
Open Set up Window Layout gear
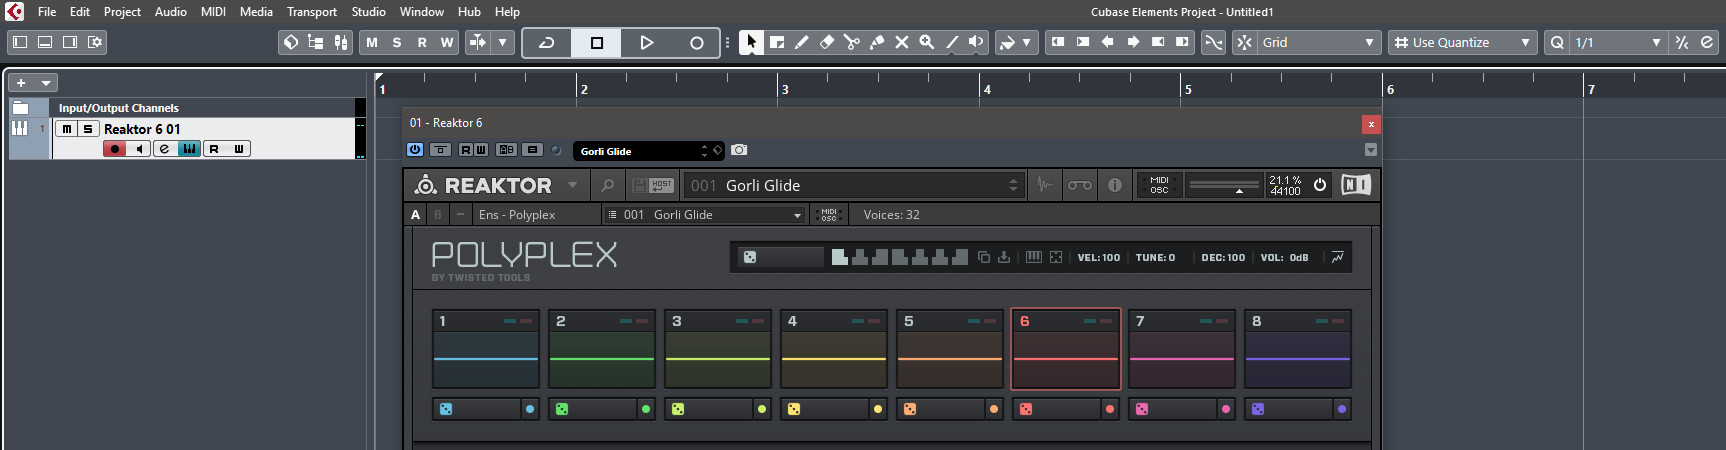[95, 42]
